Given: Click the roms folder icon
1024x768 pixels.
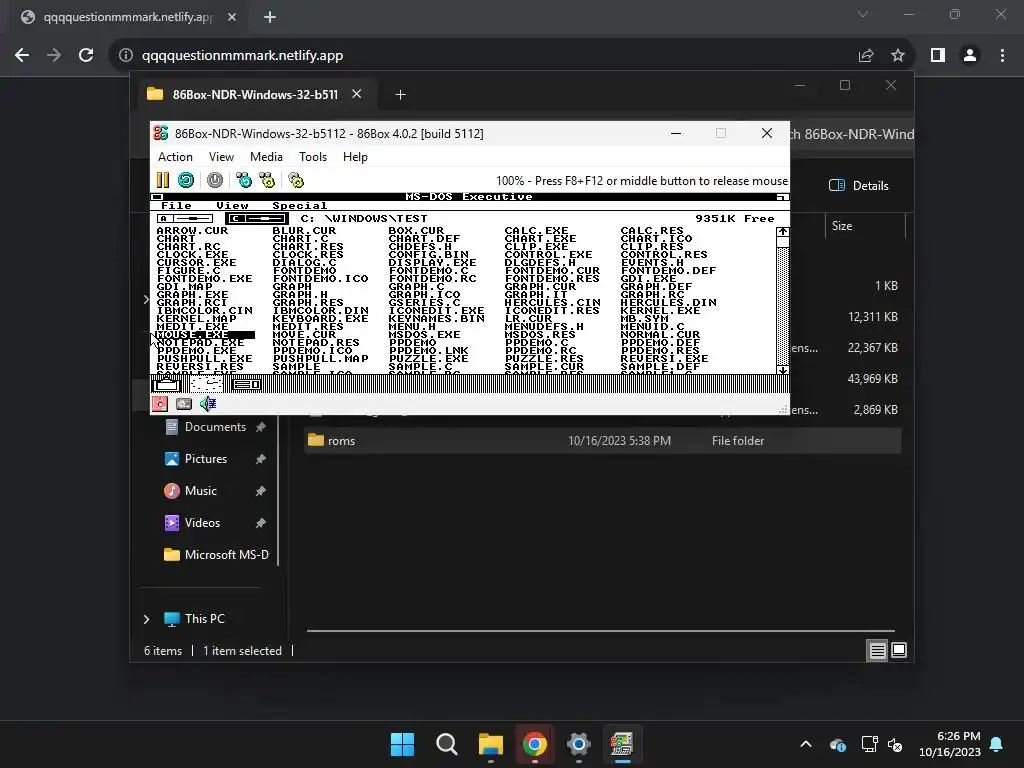Looking at the screenshot, I should click(x=316, y=440).
